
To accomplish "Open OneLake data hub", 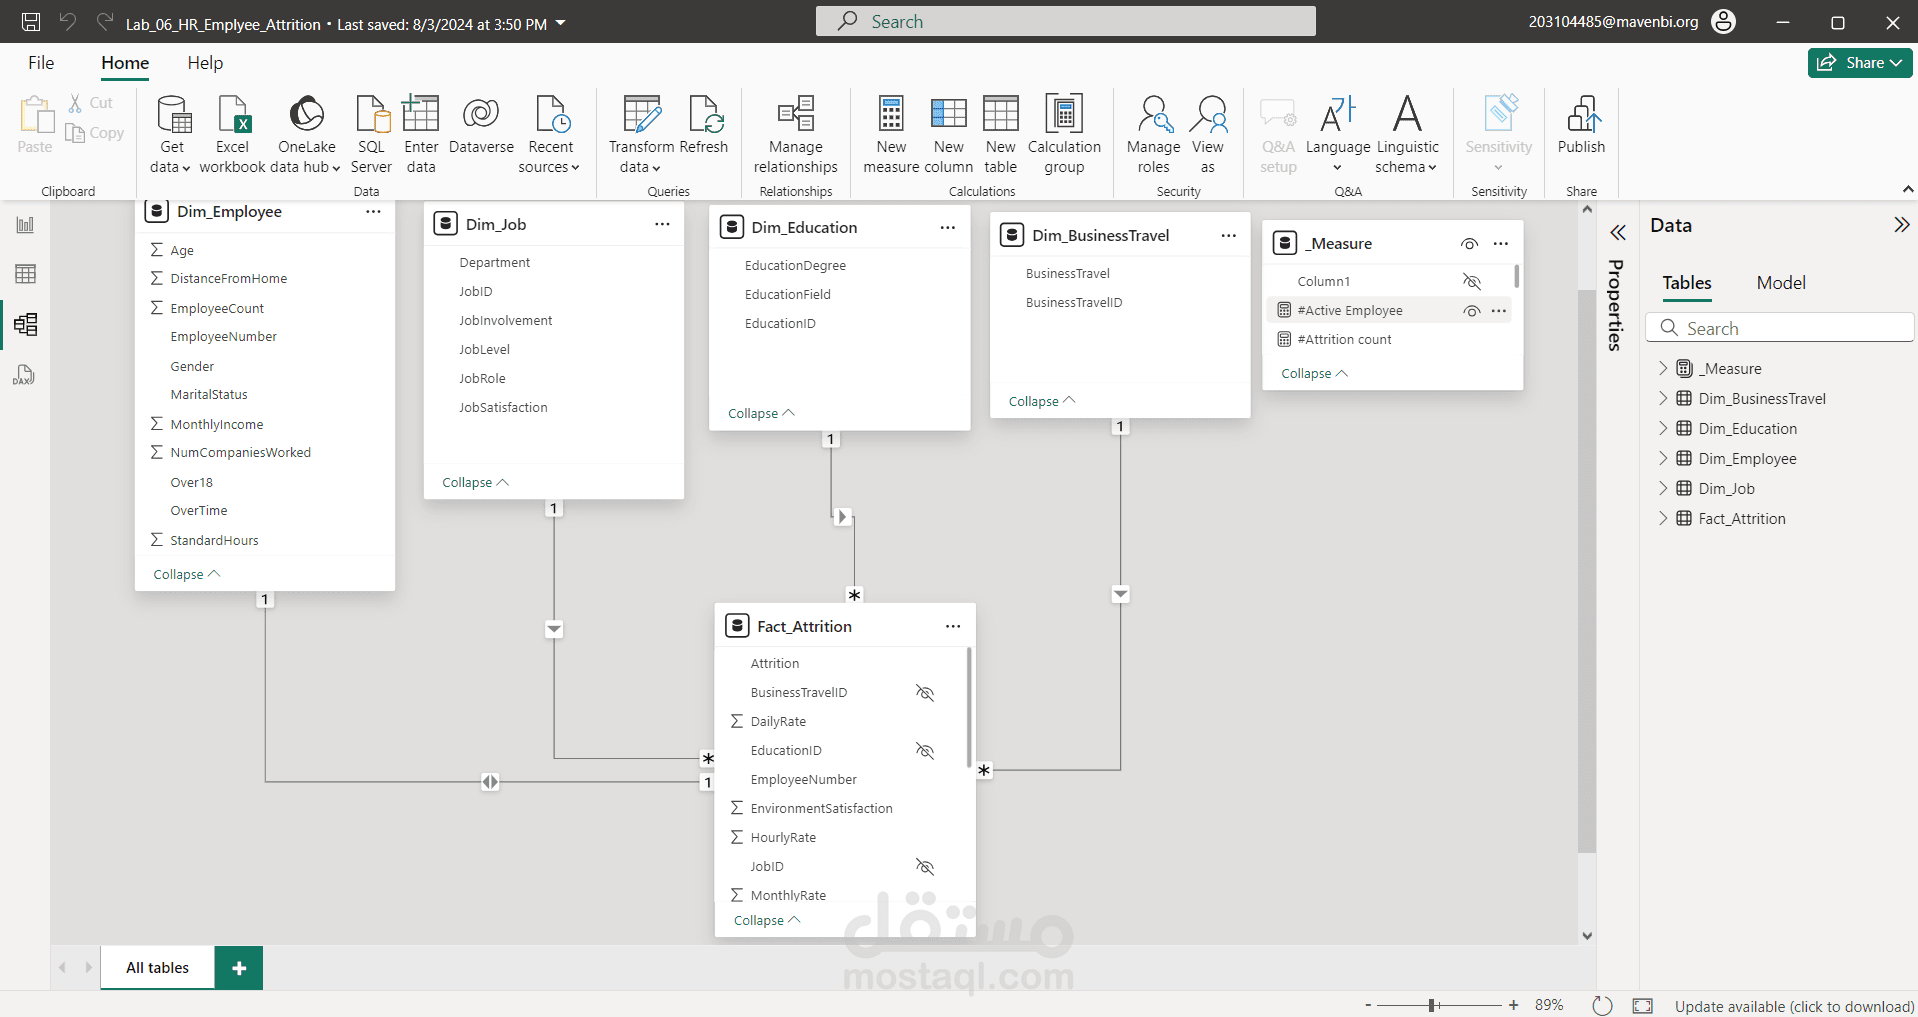I will 306,134.
